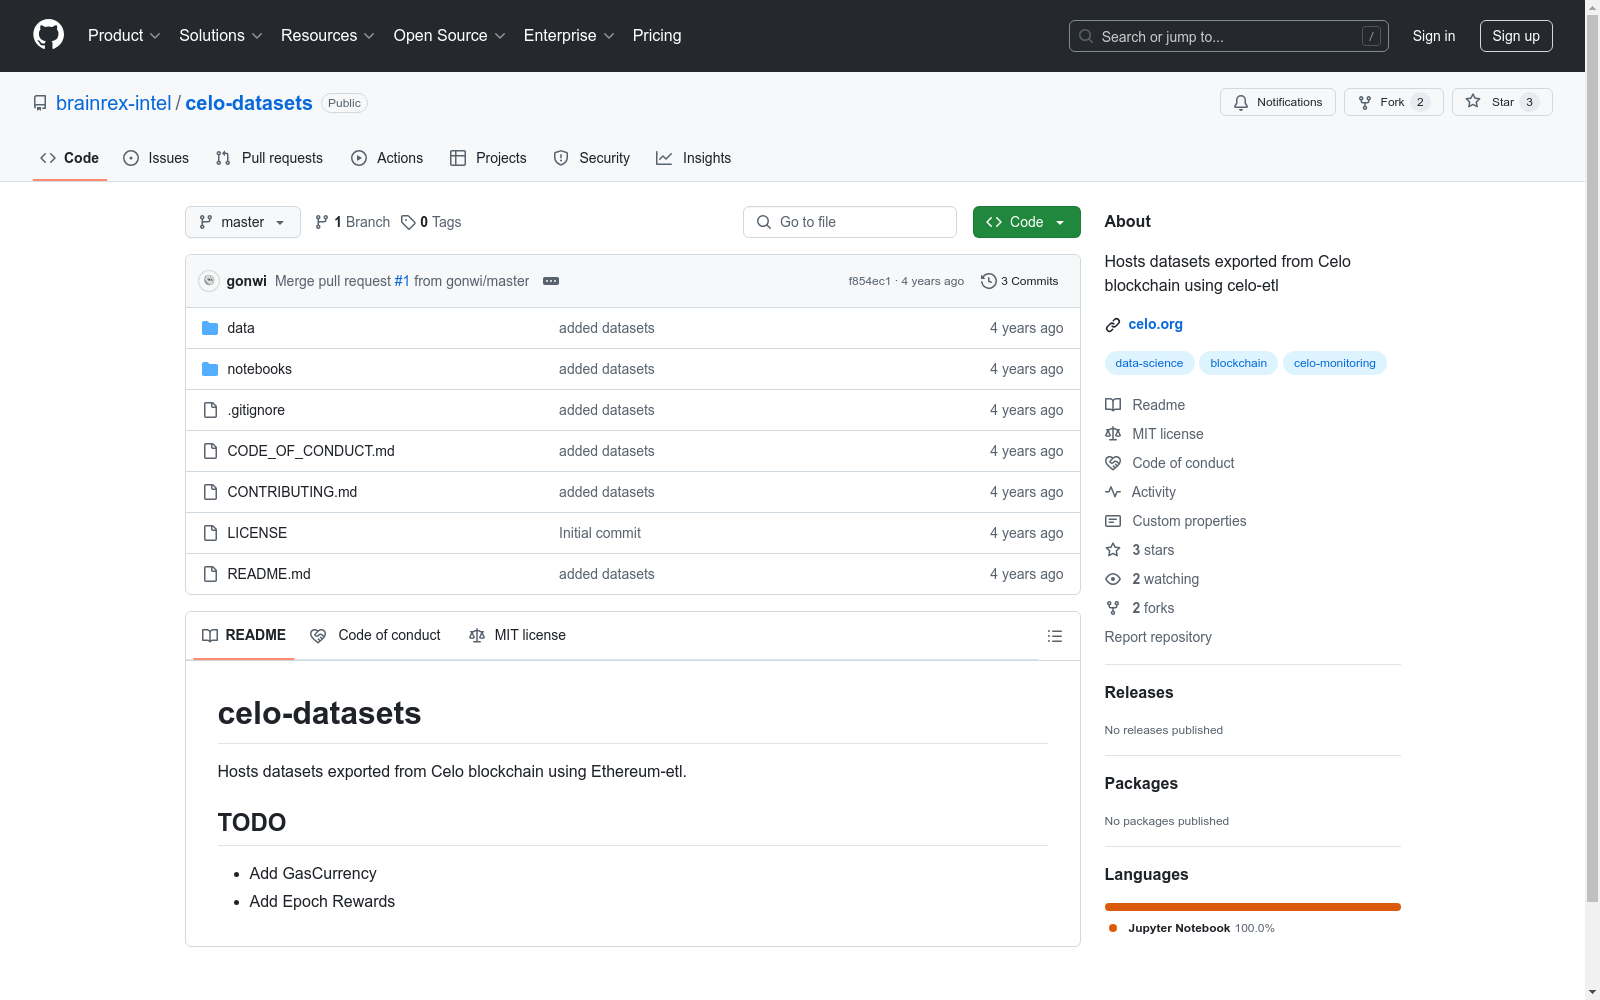Viewport: 1600px width, 1000px height.
Task: Click the CODE_OF_CONDUCT.md file icon
Action: 210,451
